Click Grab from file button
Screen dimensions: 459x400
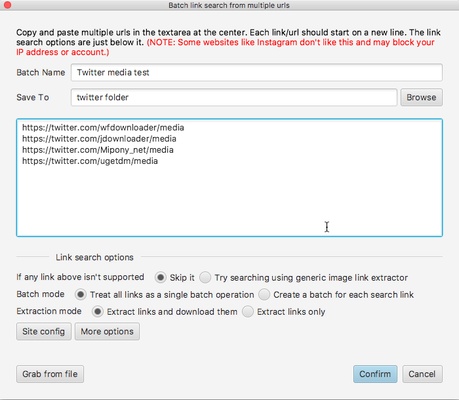tap(50, 374)
